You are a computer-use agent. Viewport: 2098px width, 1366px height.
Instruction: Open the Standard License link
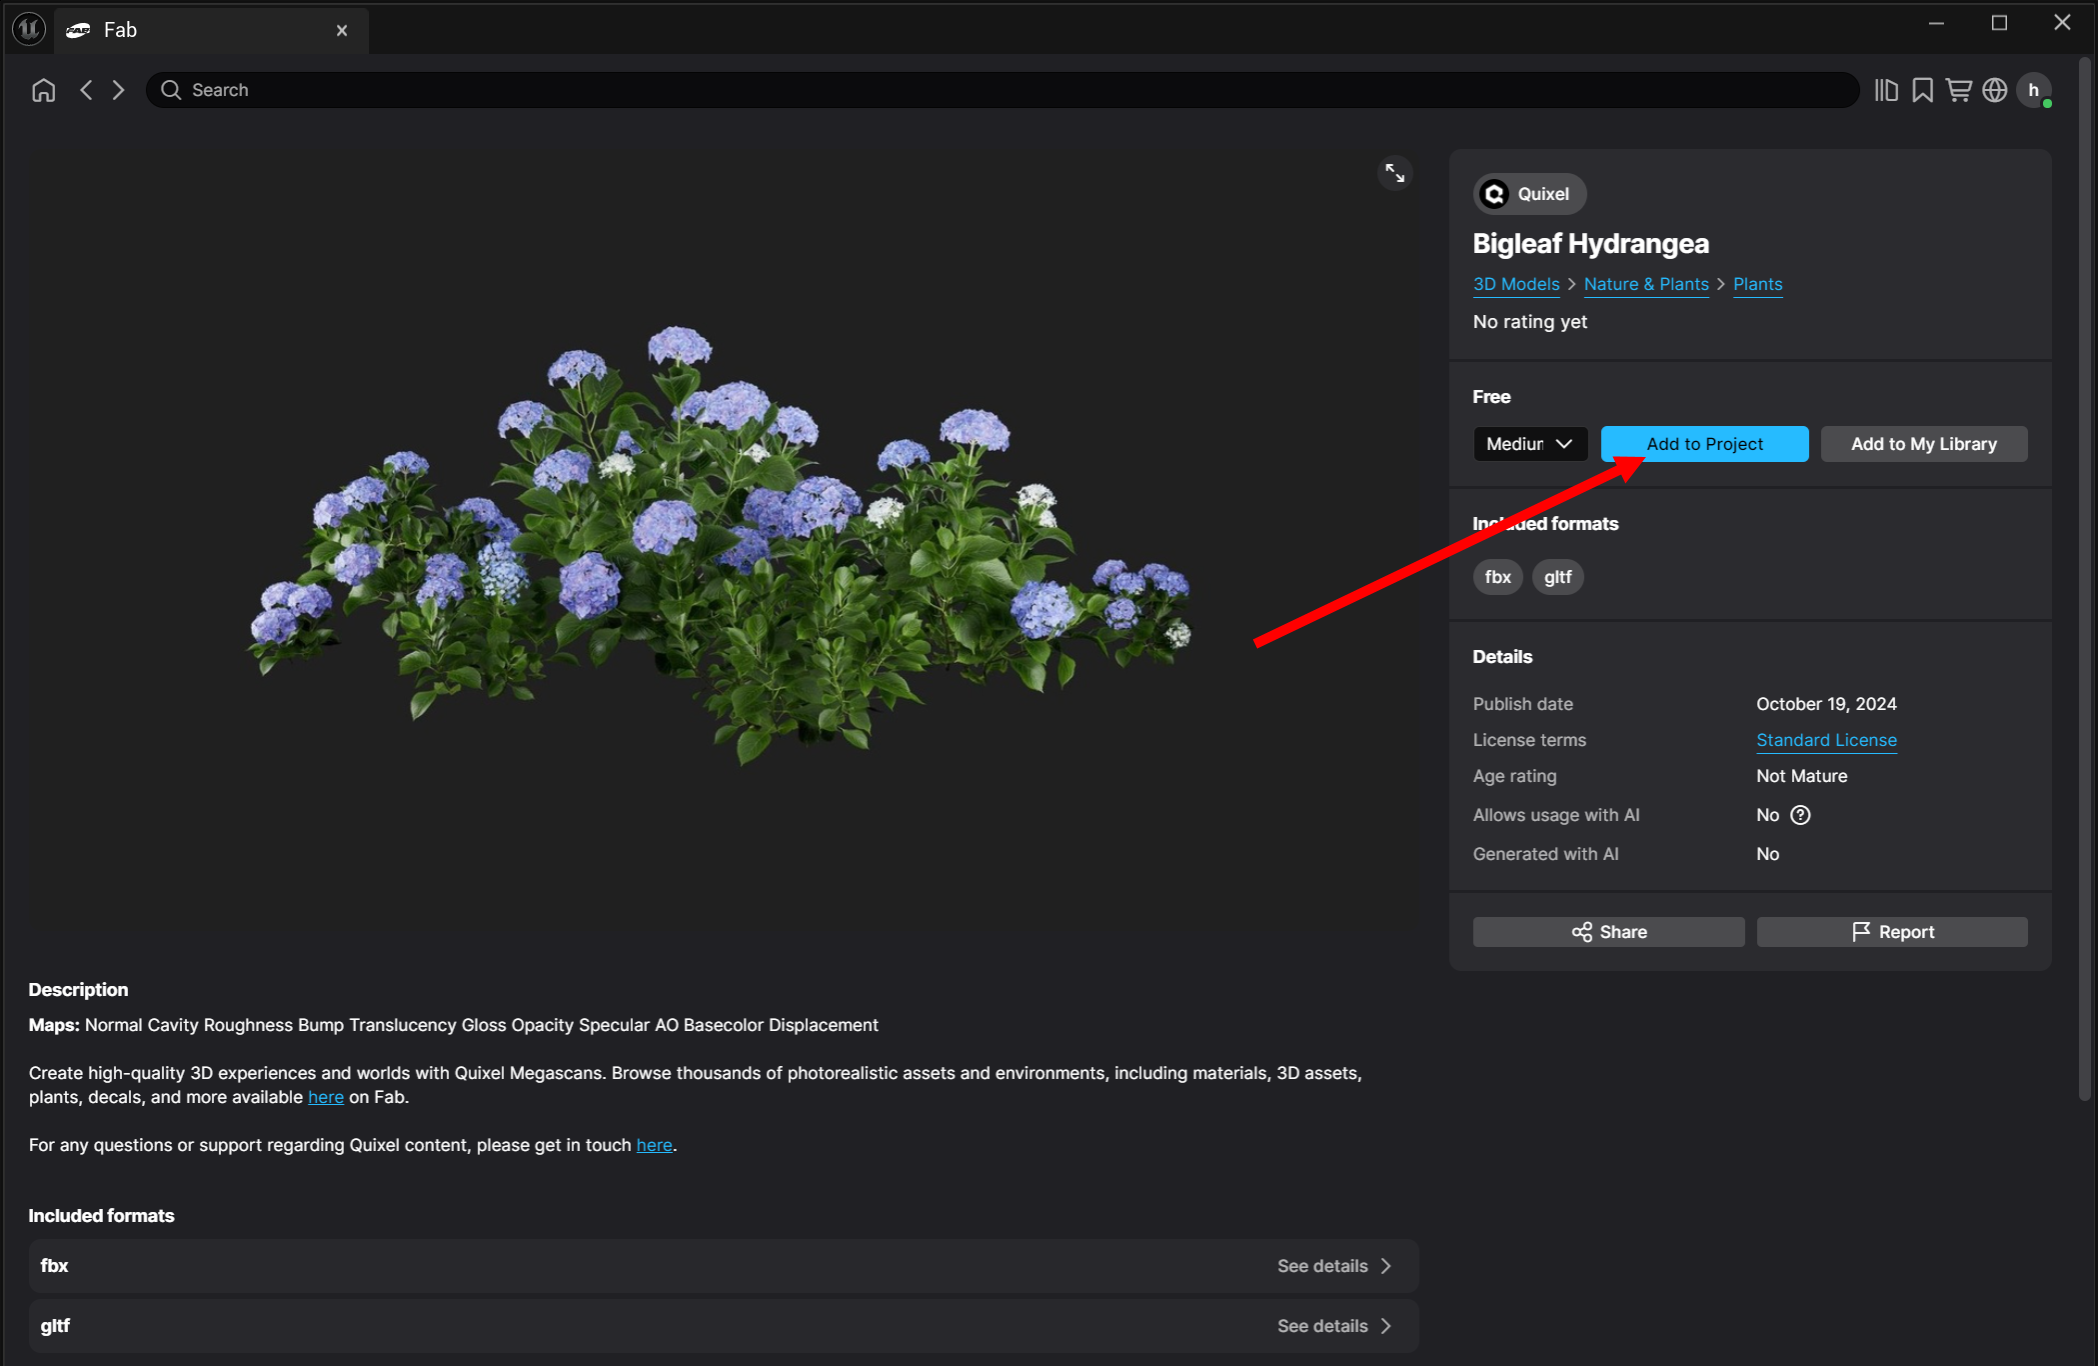click(1826, 740)
